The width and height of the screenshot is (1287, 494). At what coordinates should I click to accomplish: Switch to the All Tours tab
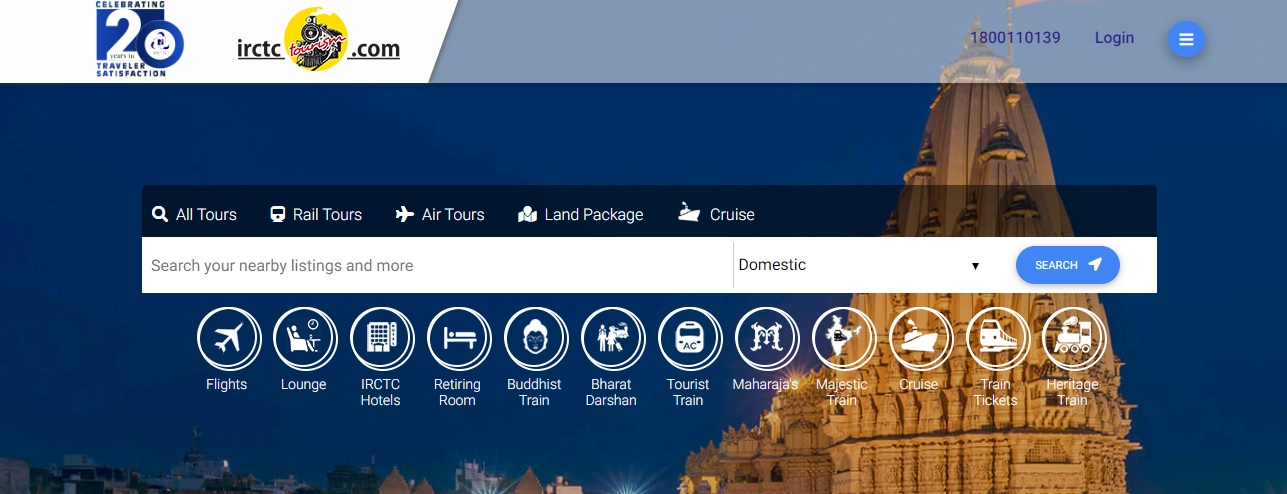pos(194,214)
